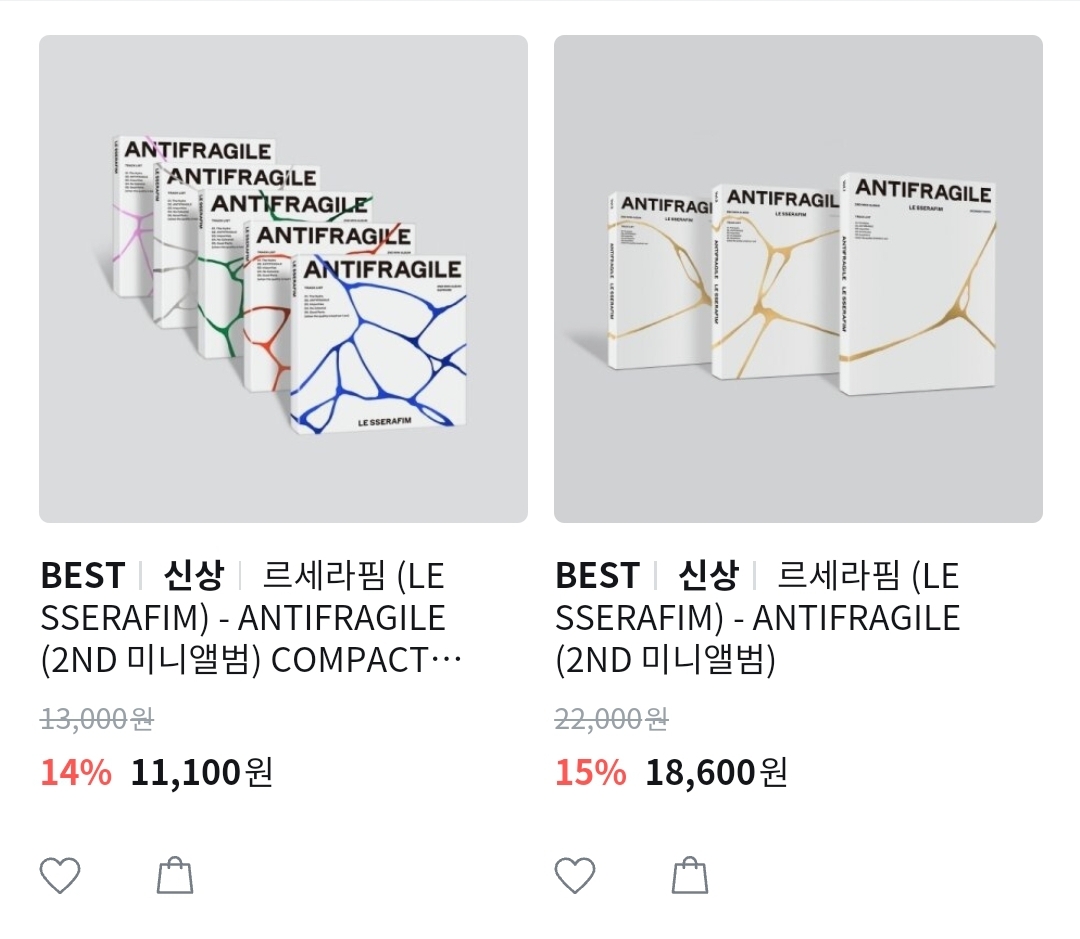
Task: Click the shopping bag icon under the left product
Action: pos(174,875)
